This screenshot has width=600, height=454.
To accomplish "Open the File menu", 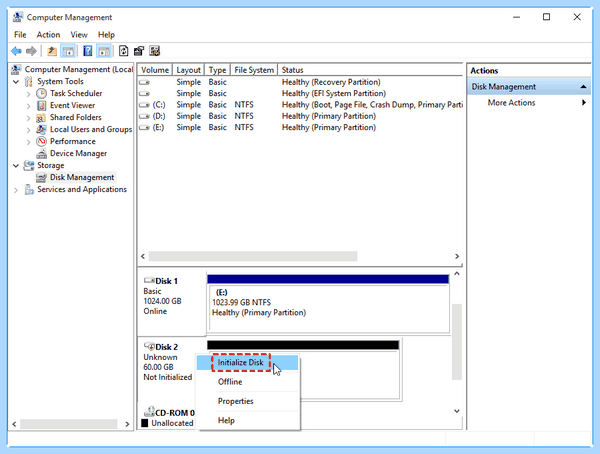I will click(x=20, y=34).
